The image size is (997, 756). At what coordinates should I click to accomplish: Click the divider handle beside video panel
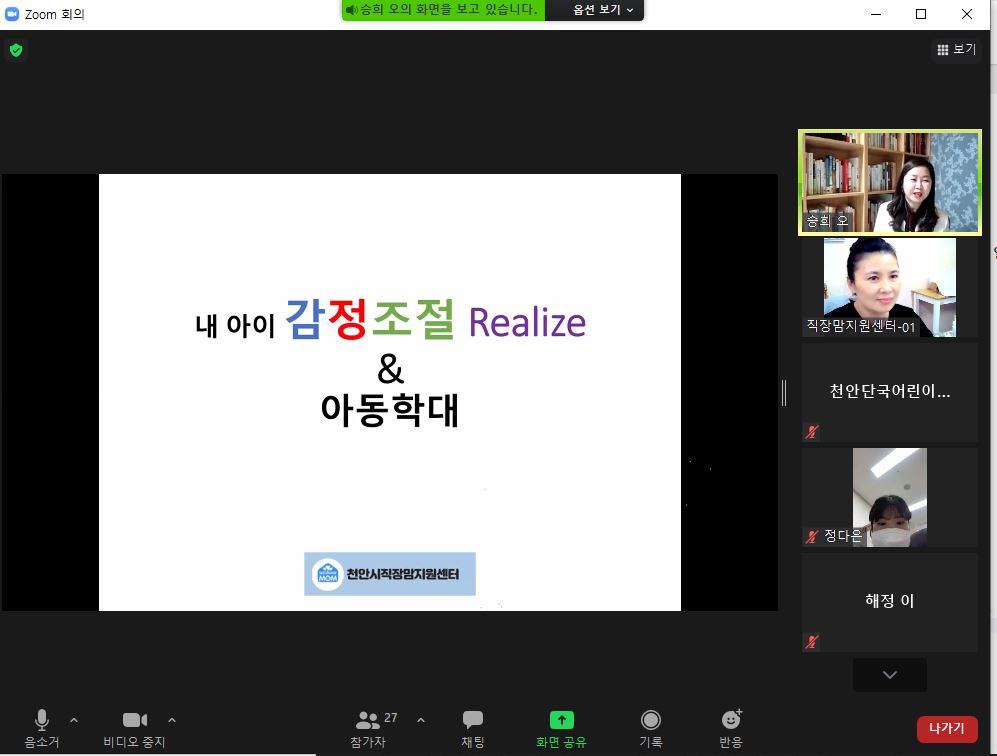pos(784,393)
